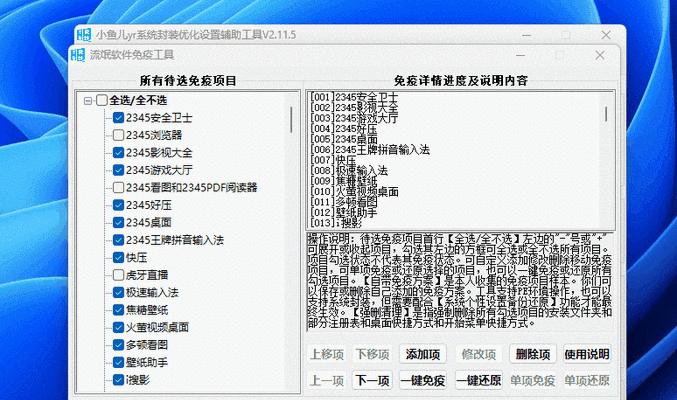Screen dimensions: 677x400
Task: Uncheck the 多顿看图 checkbox
Action: pos(118,345)
